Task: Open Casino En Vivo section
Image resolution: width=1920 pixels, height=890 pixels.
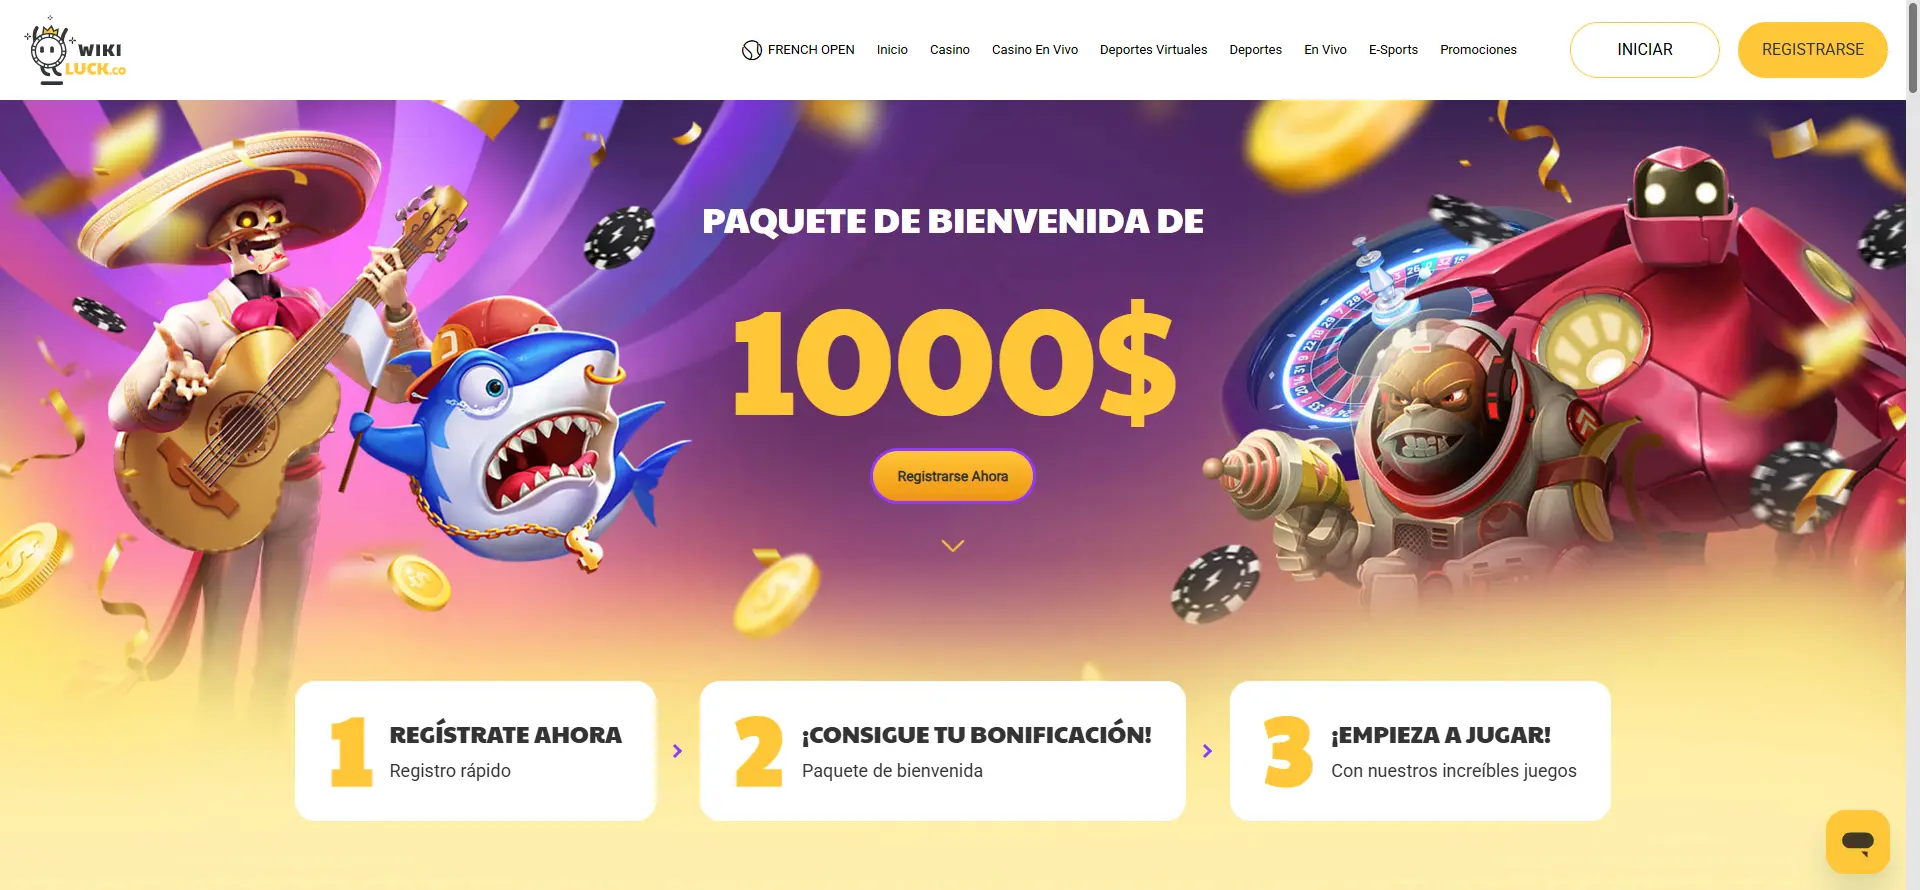Action: click(x=1034, y=50)
